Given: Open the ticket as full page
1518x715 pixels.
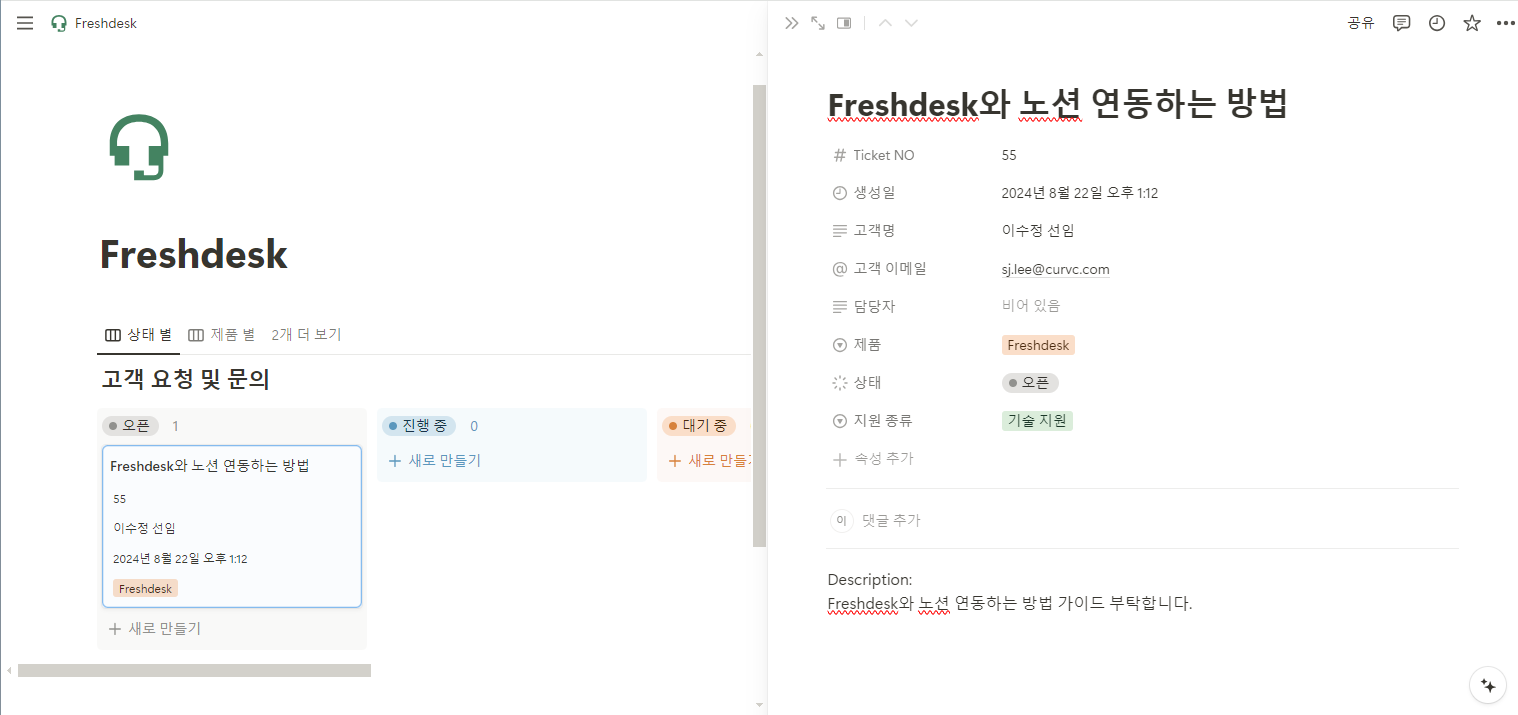Looking at the screenshot, I should (818, 23).
